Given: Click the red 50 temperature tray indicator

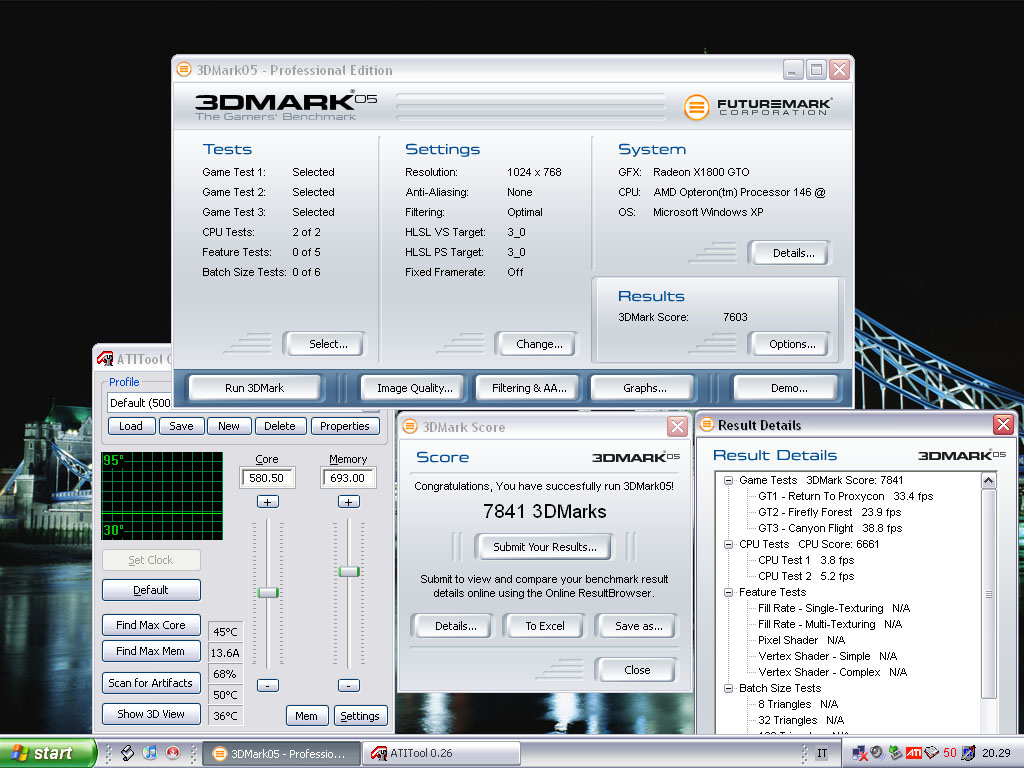Looking at the screenshot, I should (950, 753).
